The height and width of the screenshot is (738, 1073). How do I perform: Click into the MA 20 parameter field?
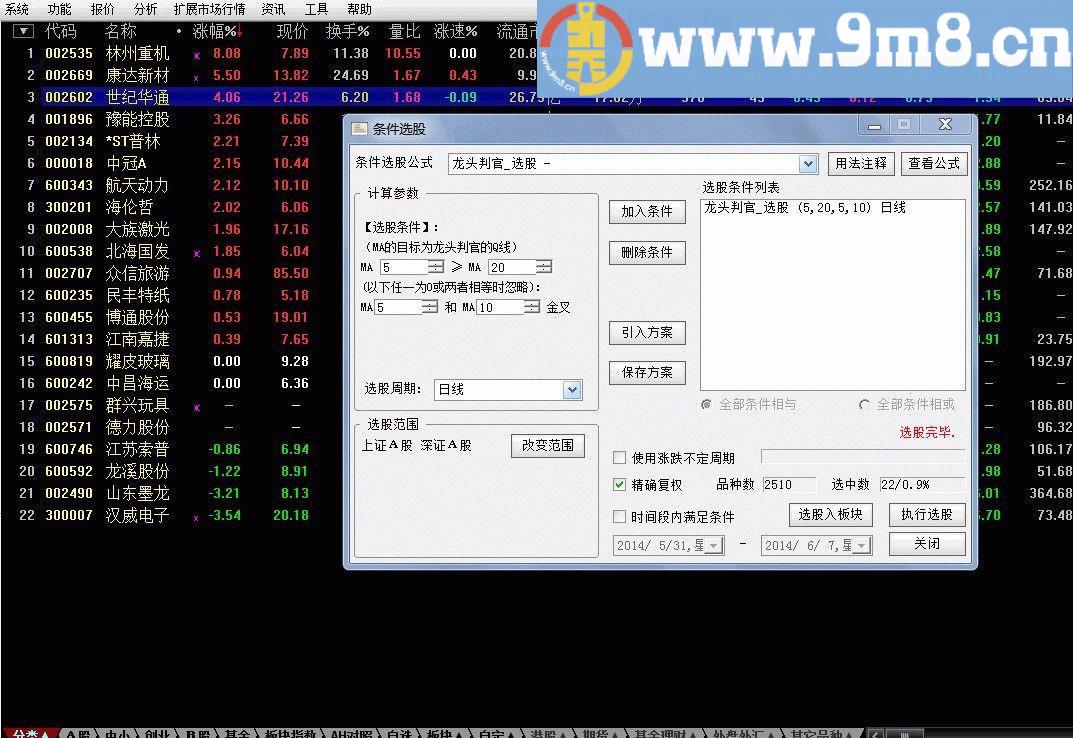(x=512, y=267)
